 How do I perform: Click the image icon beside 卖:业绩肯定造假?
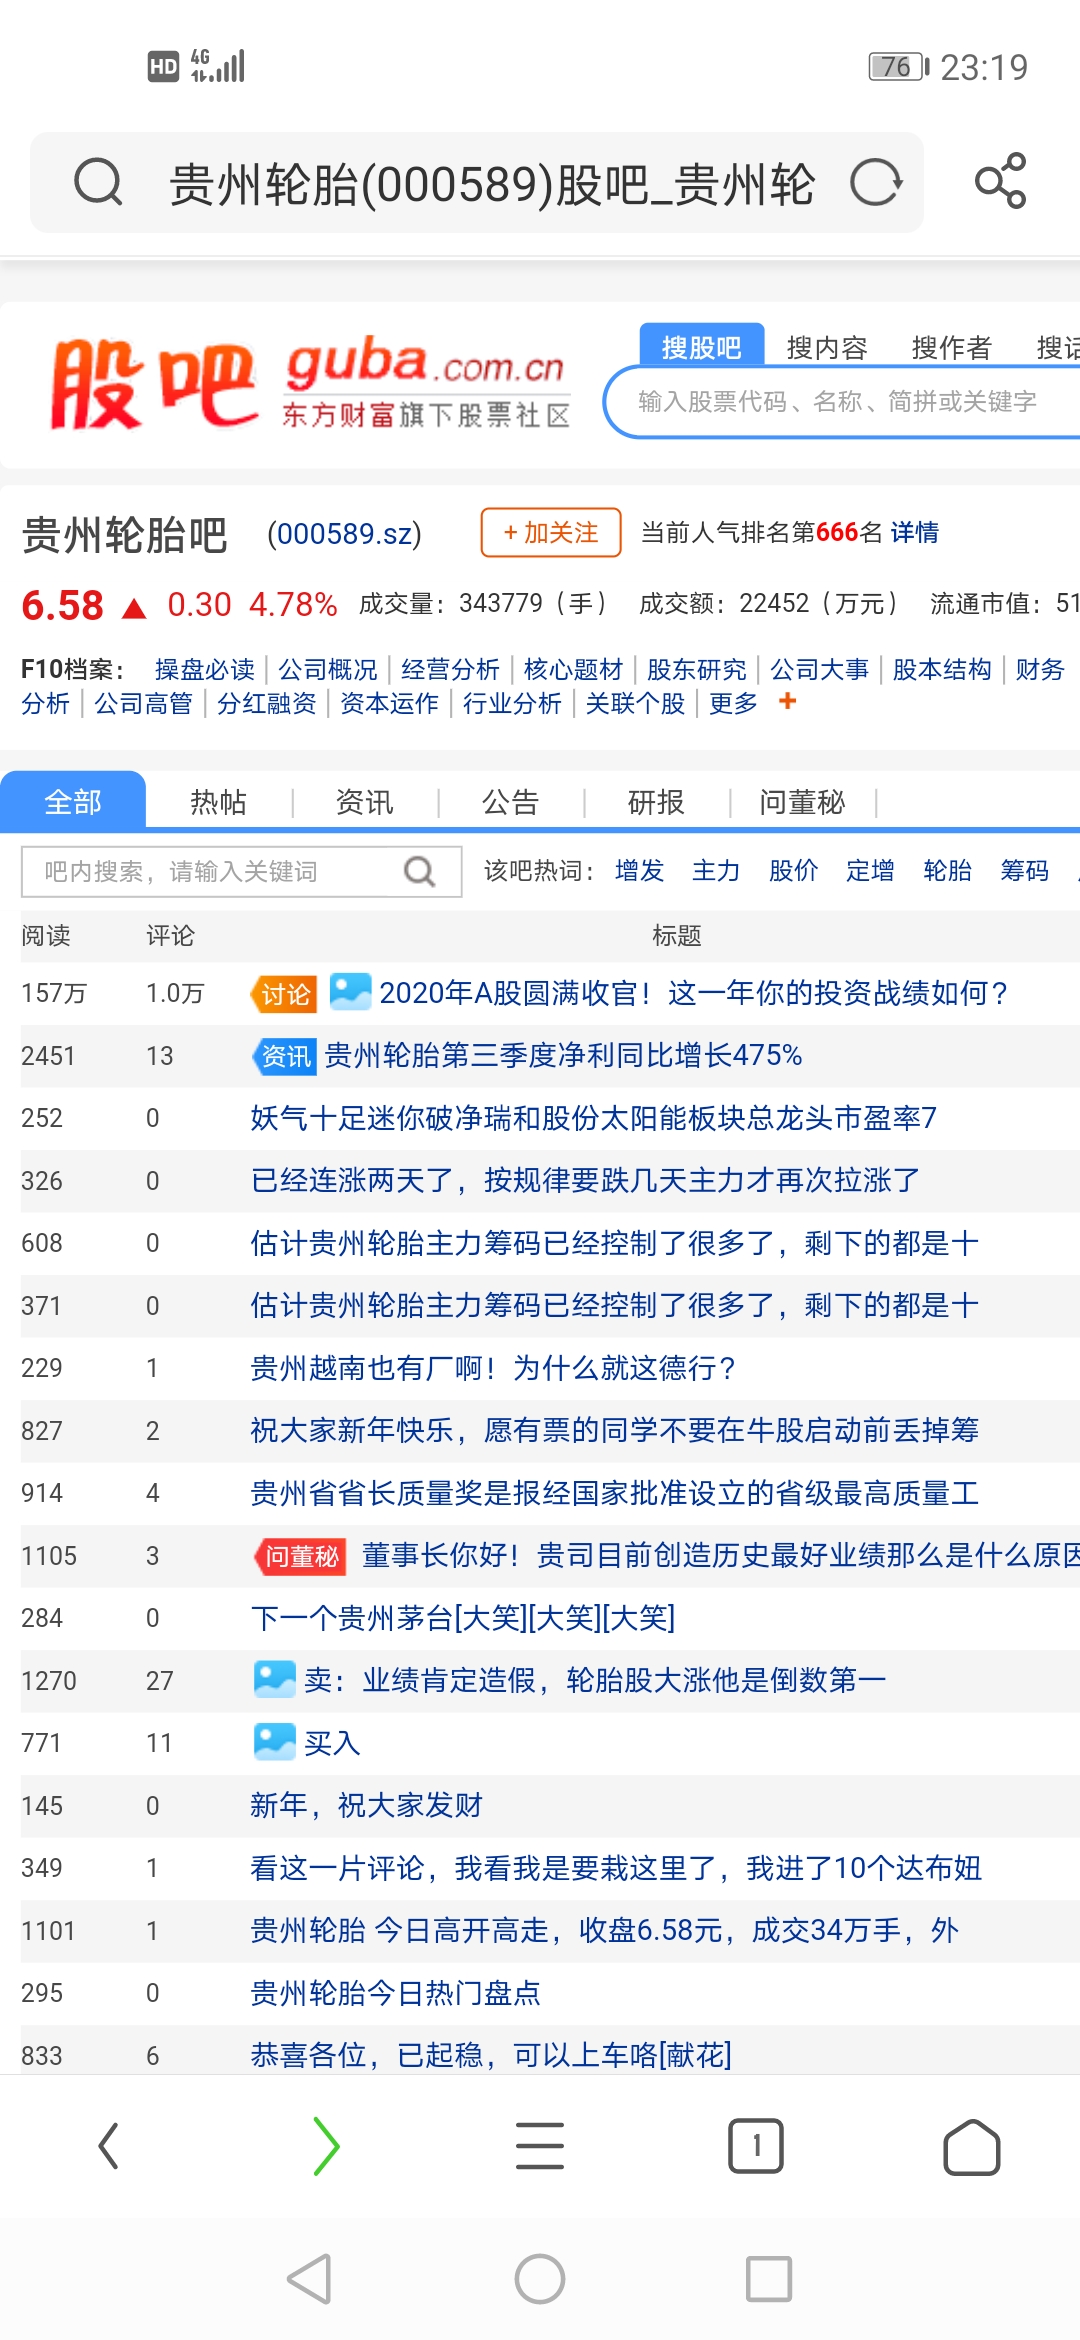[x=274, y=1679]
